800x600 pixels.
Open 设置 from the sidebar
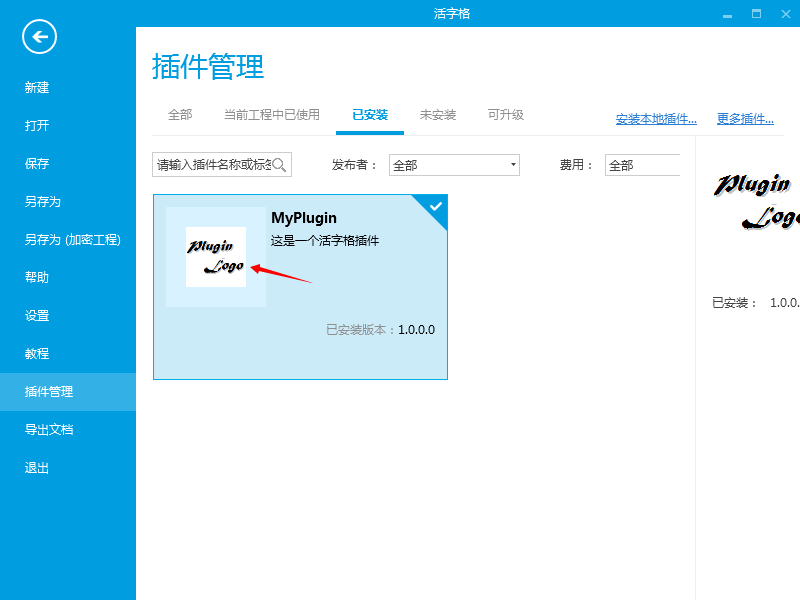pyautogui.click(x=37, y=316)
